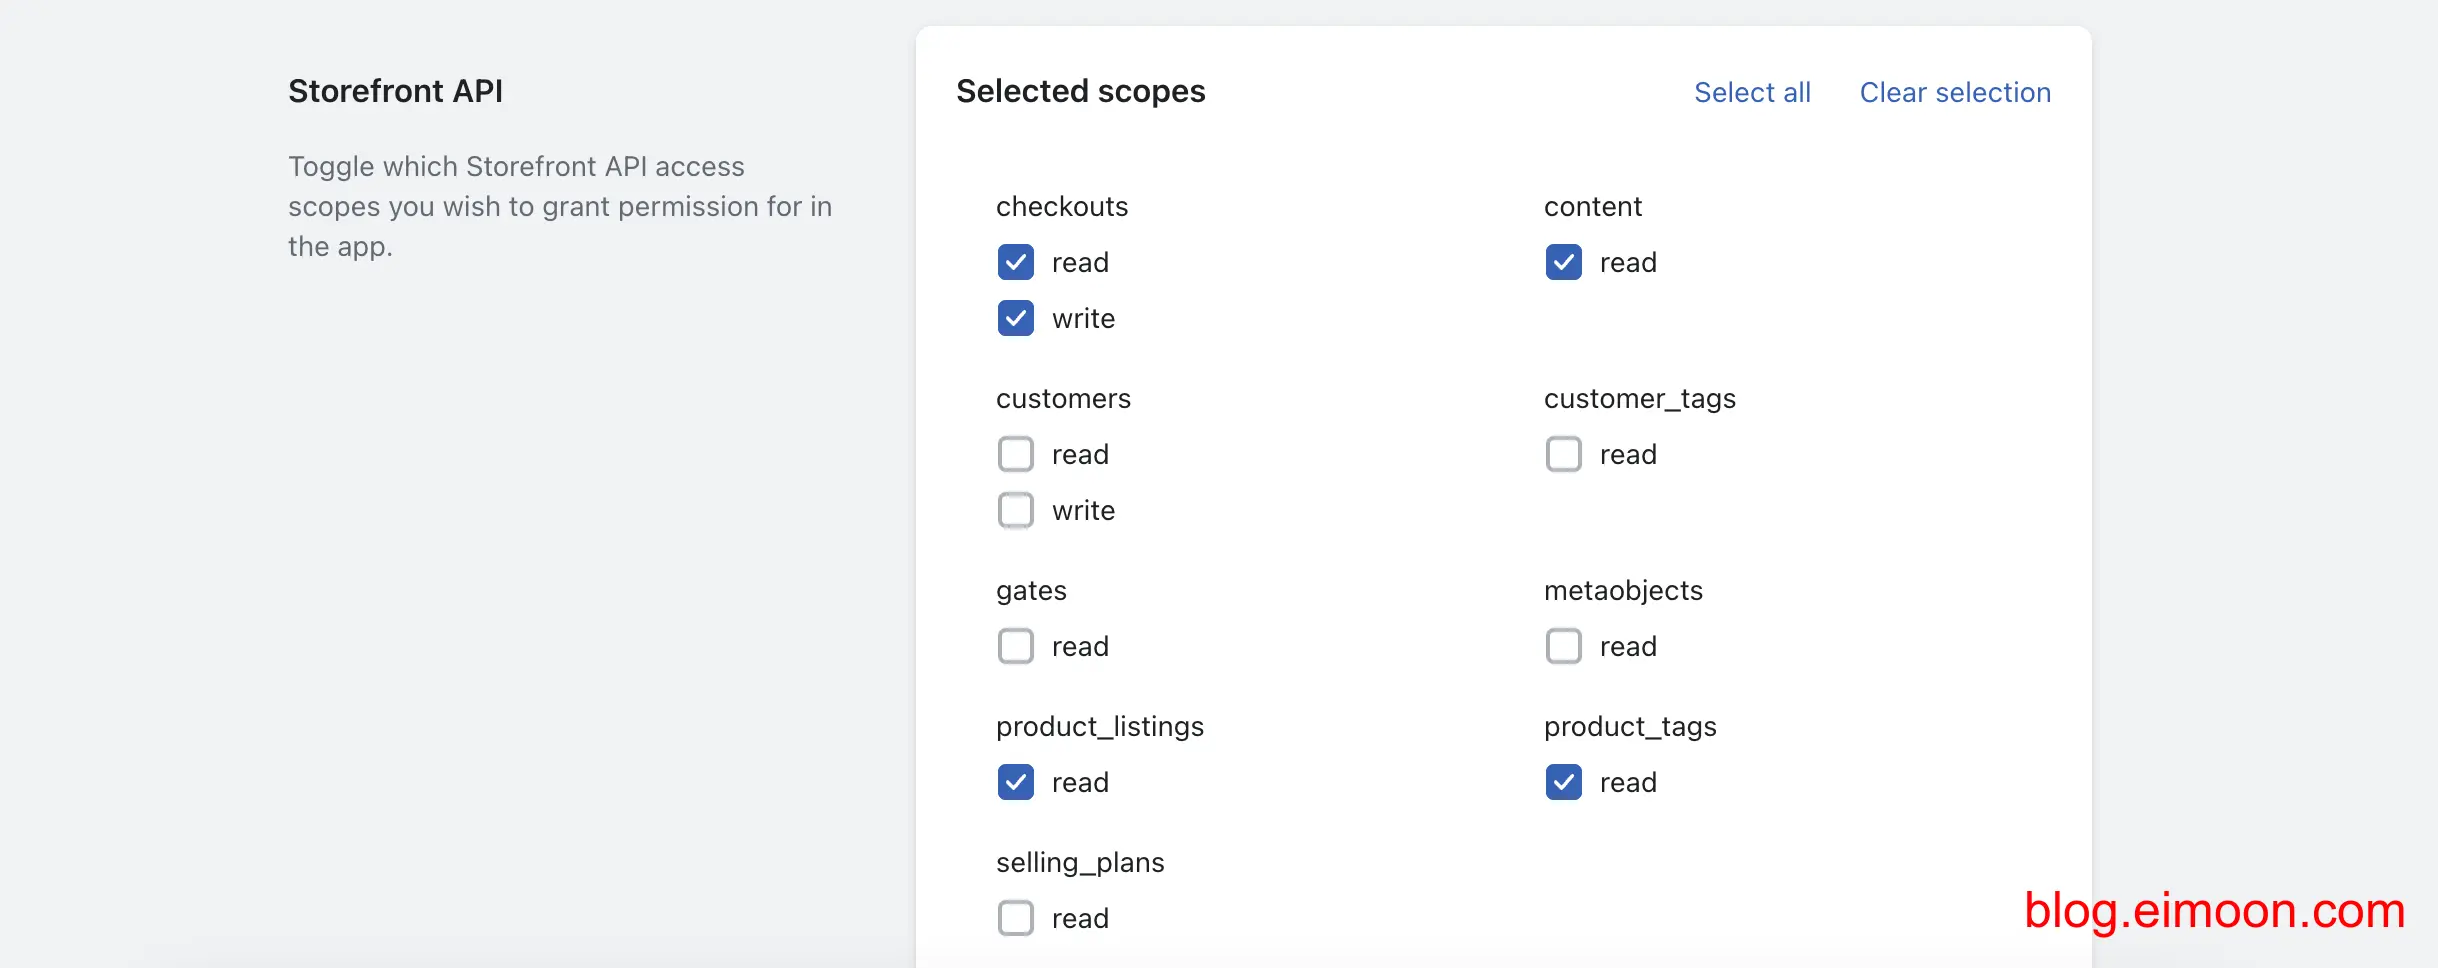Viewport: 2438px width, 968px height.
Task: Enable the customers write checkbox
Action: click(1015, 510)
